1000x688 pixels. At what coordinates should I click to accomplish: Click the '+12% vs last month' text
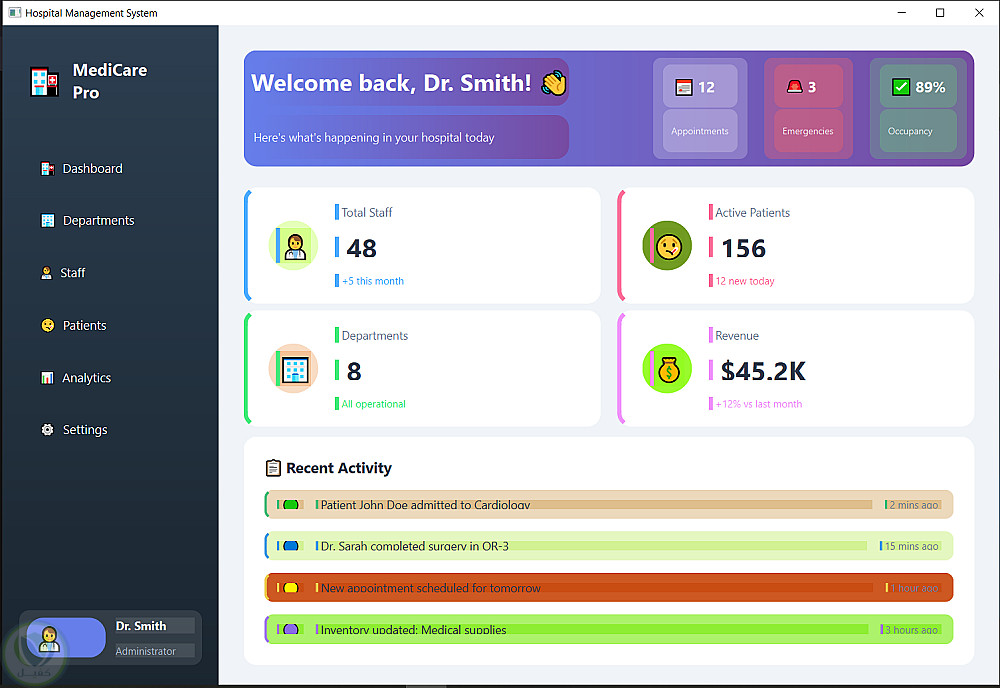click(759, 404)
